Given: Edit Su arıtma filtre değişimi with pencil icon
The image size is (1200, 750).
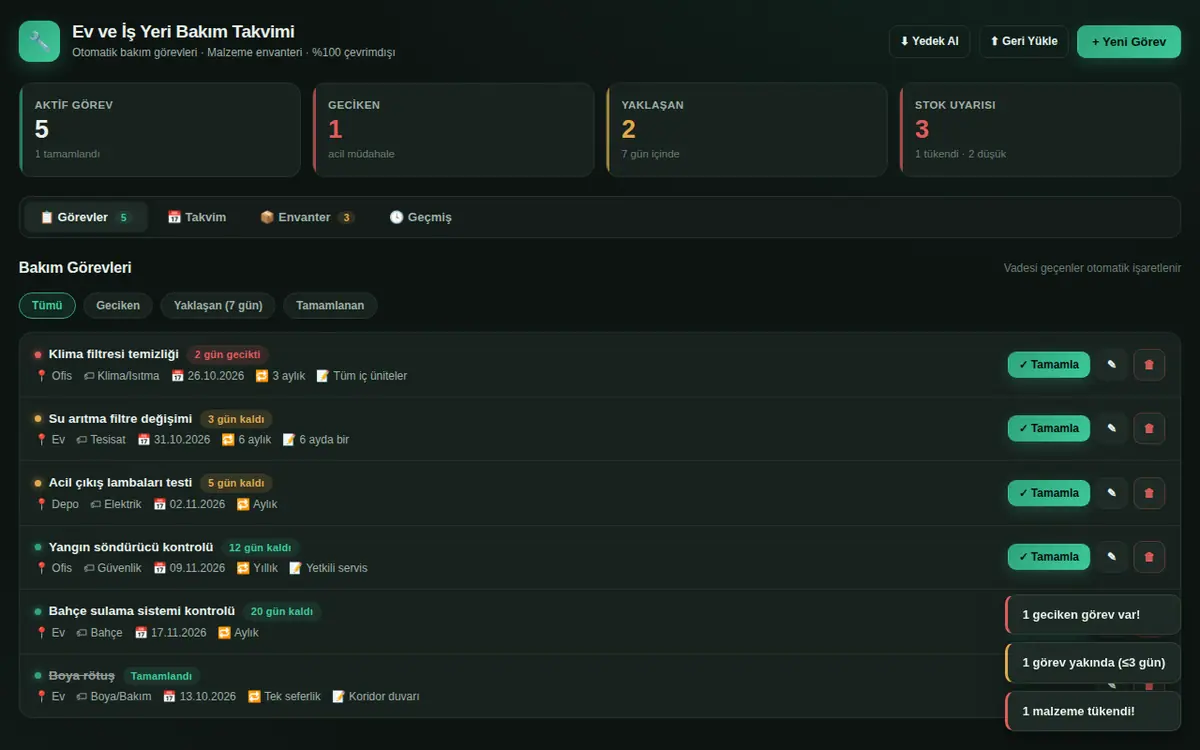Looking at the screenshot, I should click(1111, 429).
